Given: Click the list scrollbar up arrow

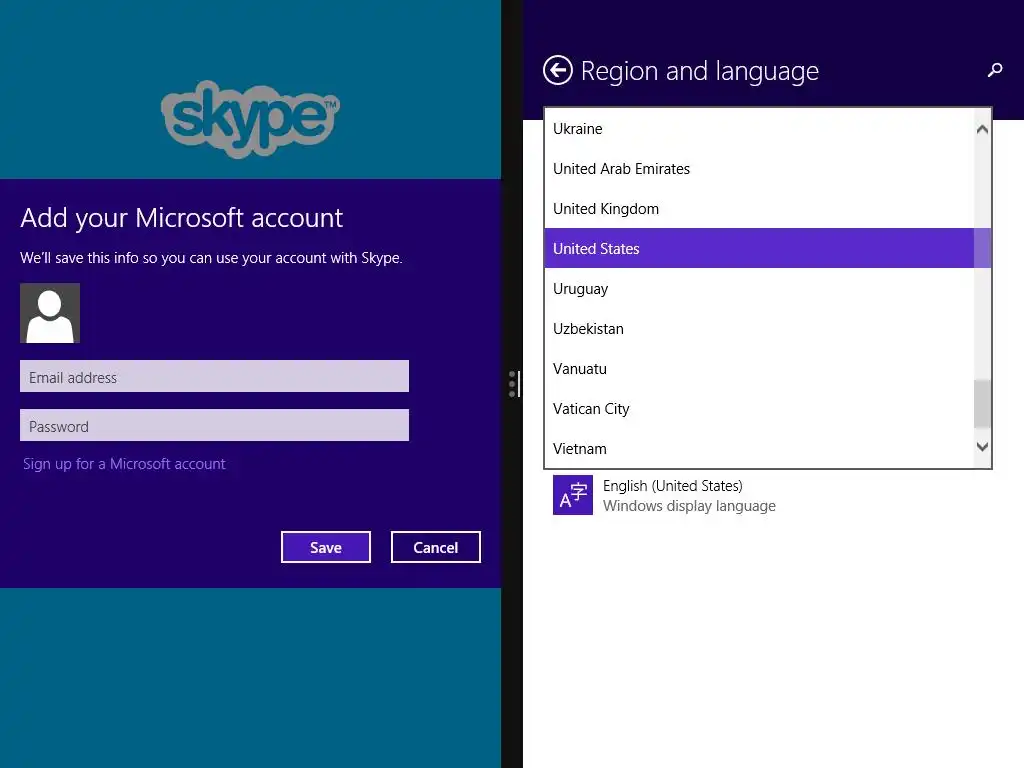Looking at the screenshot, I should tap(982, 129).
